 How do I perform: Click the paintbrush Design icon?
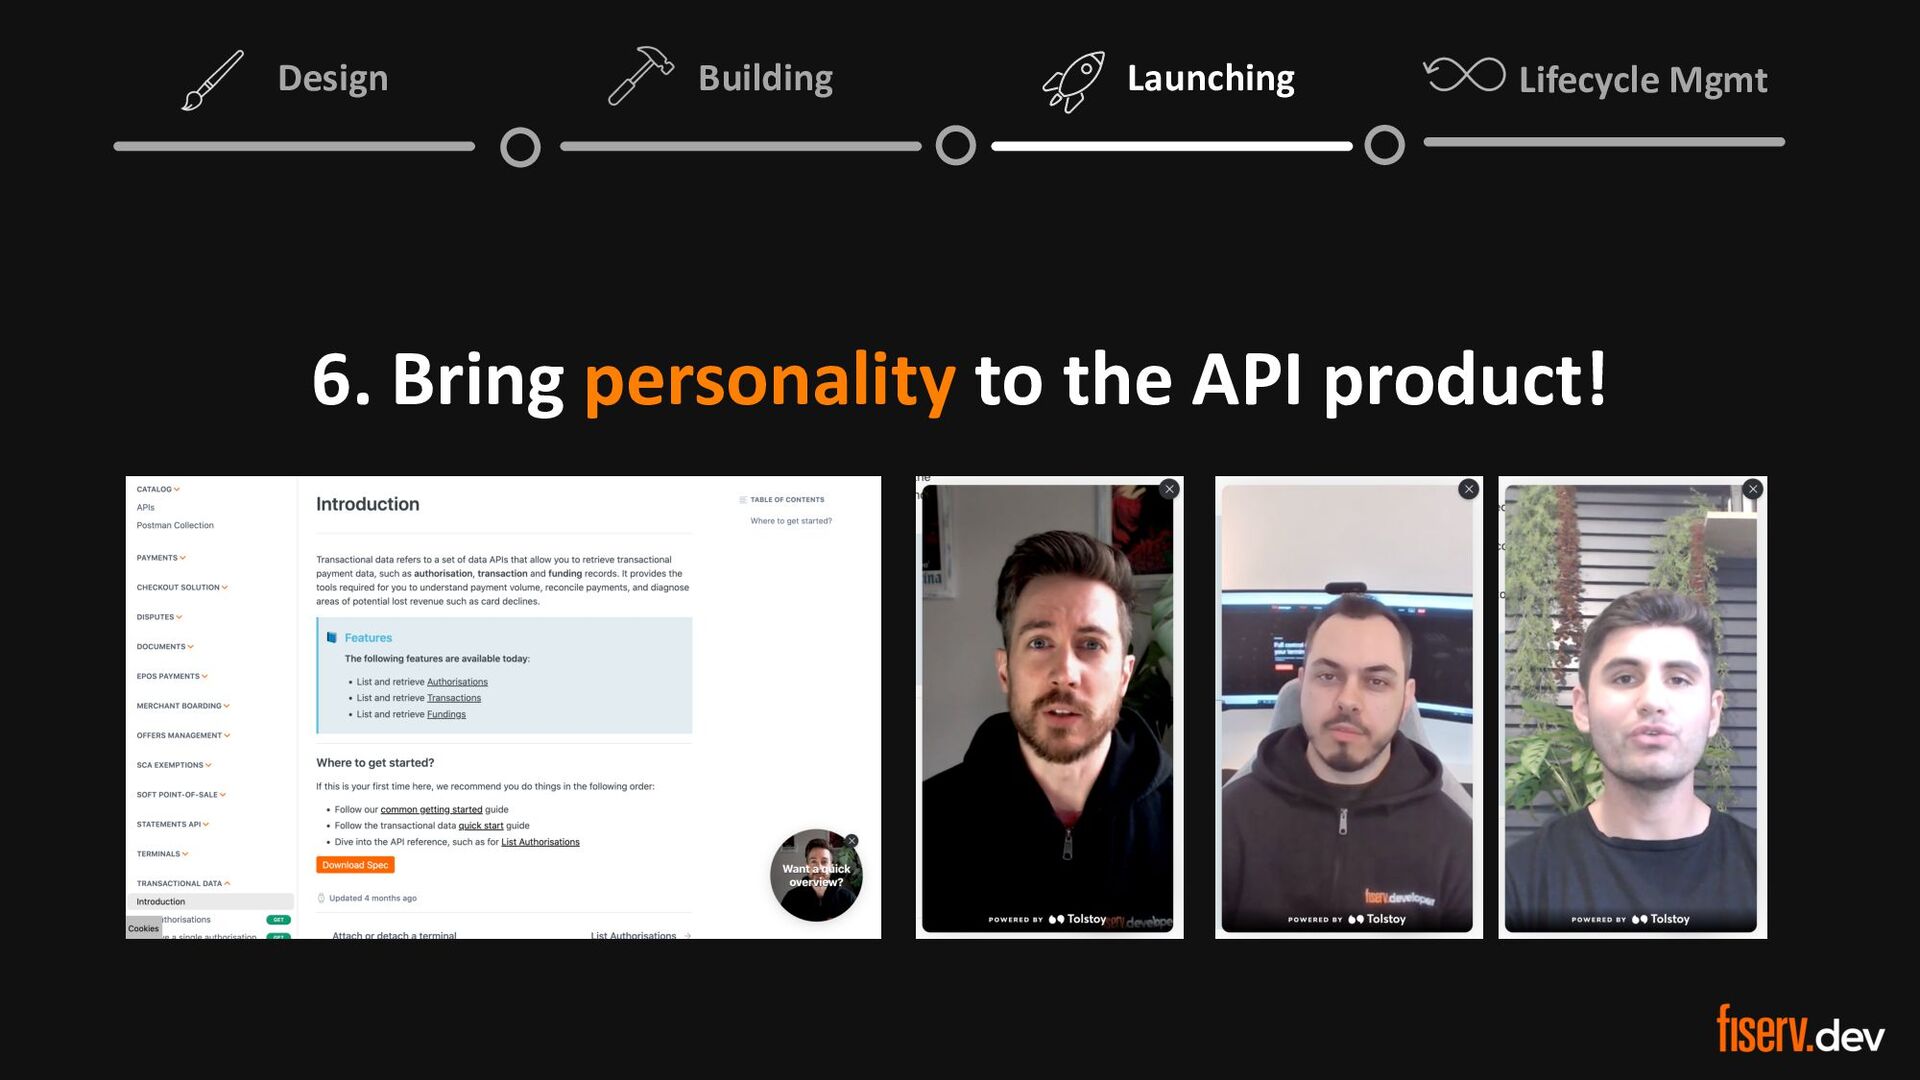click(x=212, y=80)
